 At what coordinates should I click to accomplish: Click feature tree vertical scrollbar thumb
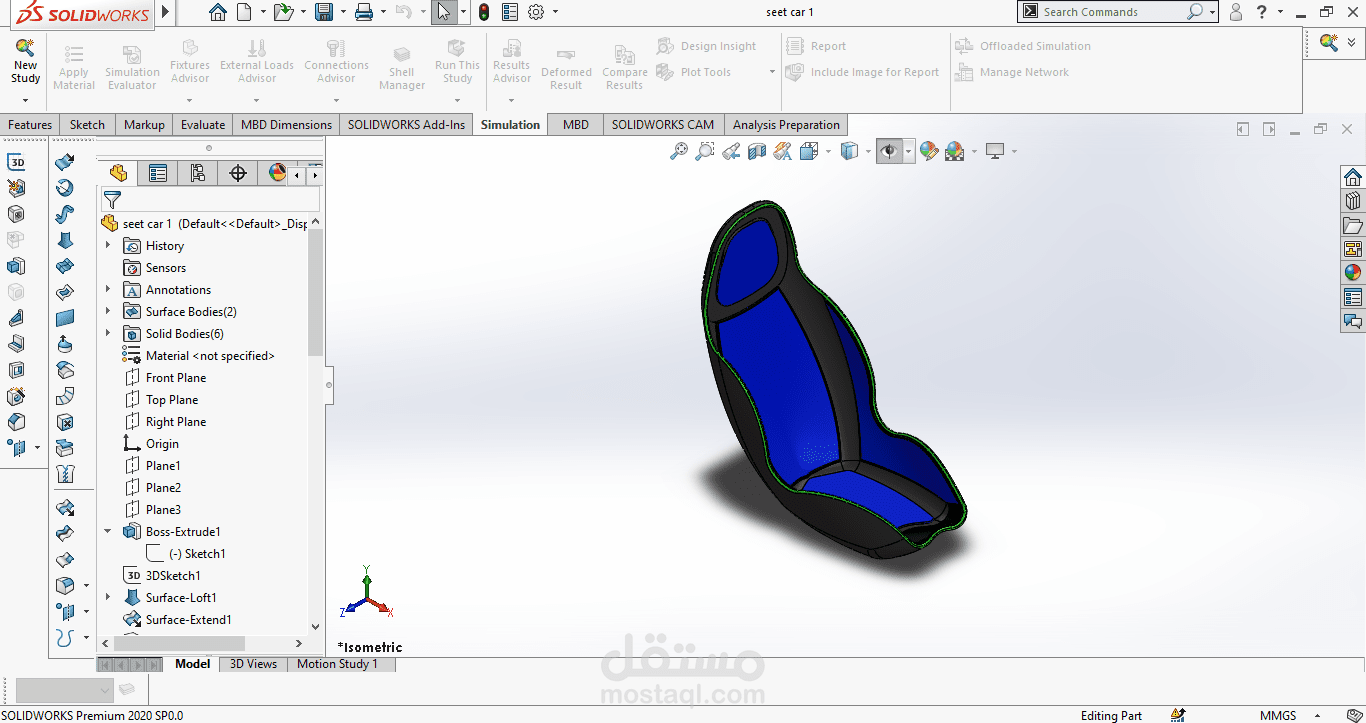tap(316, 292)
